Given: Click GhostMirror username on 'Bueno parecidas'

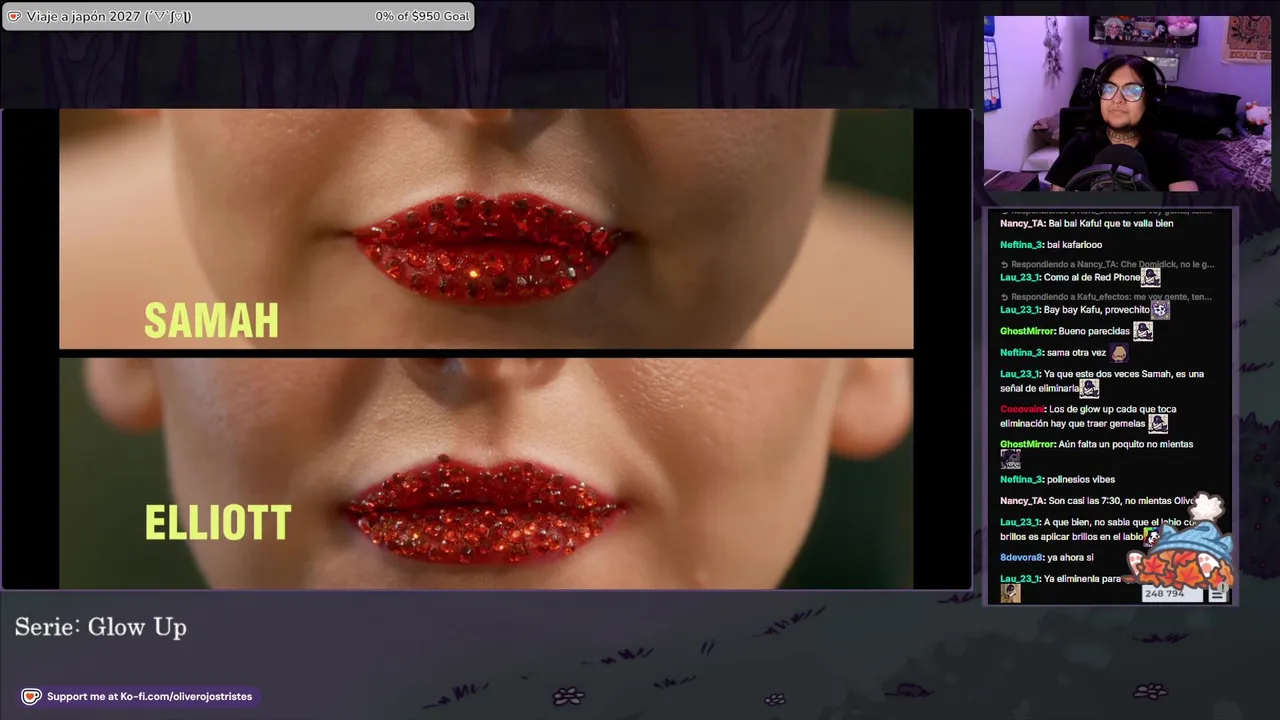Looking at the screenshot, I should point(1028,331).
